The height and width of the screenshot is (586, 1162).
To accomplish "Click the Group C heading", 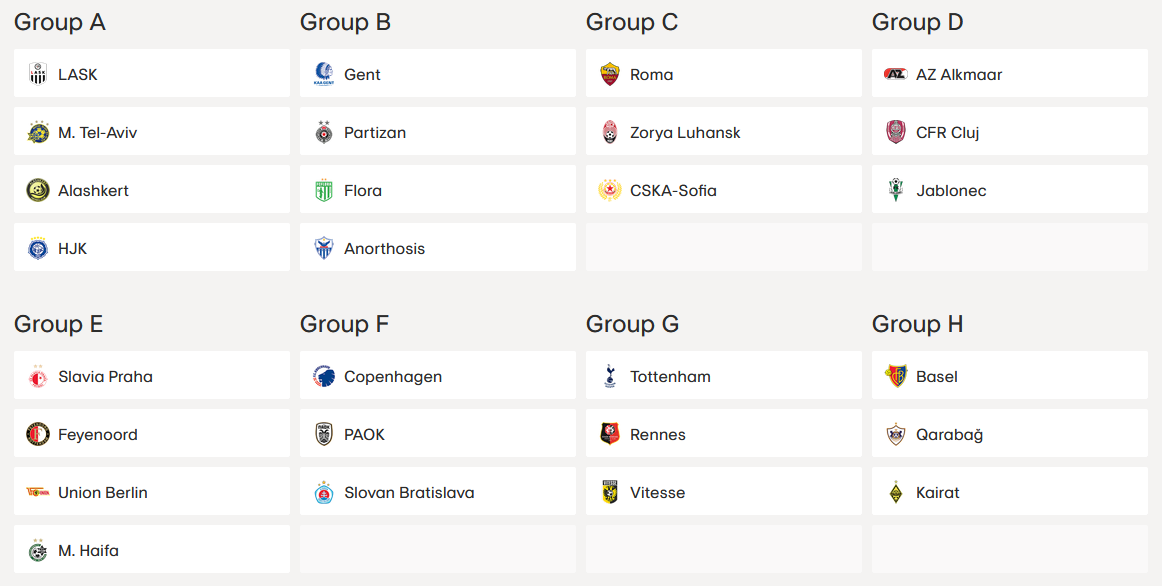I will click(x=632, y=22).
